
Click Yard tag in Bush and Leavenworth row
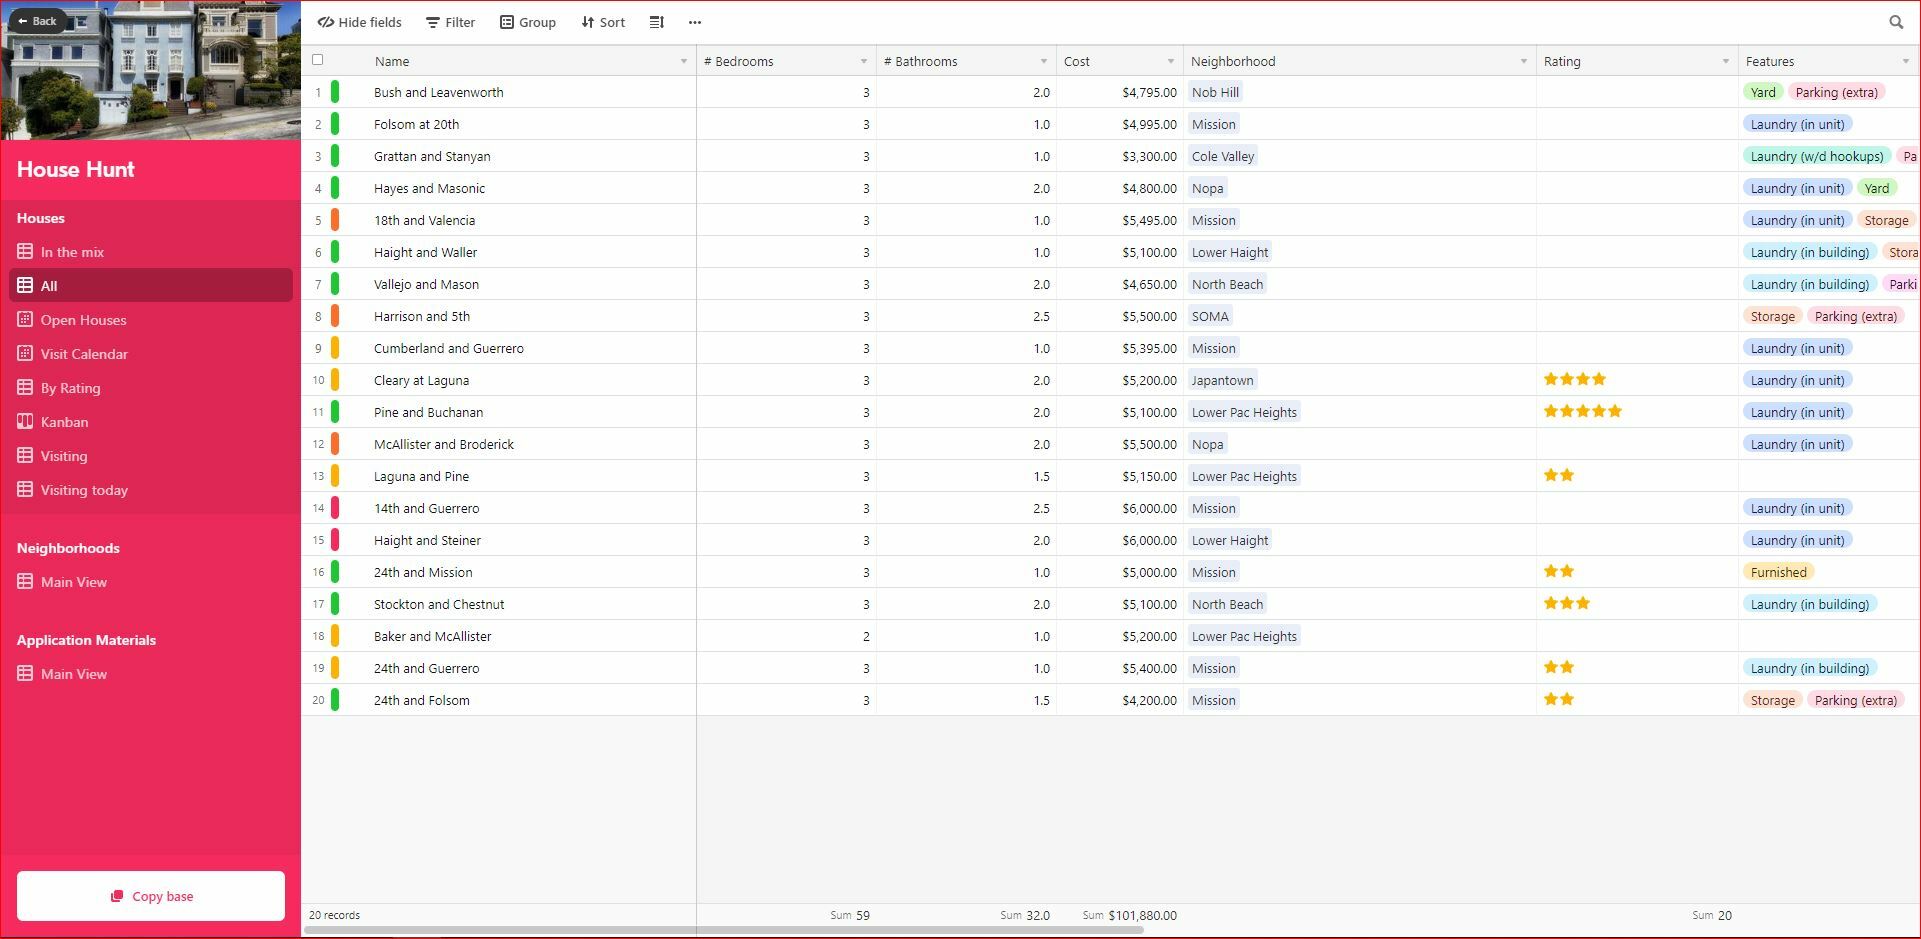[x=1763, y=92]
